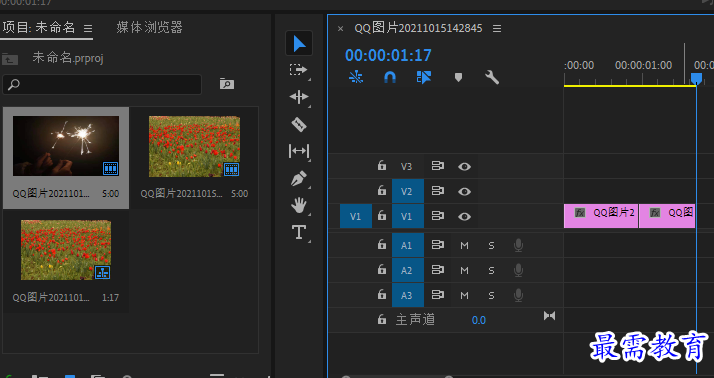Viewport: 714px width, 378px height.
Task: Toggle track targeting for A3
Action: [408, 296]
